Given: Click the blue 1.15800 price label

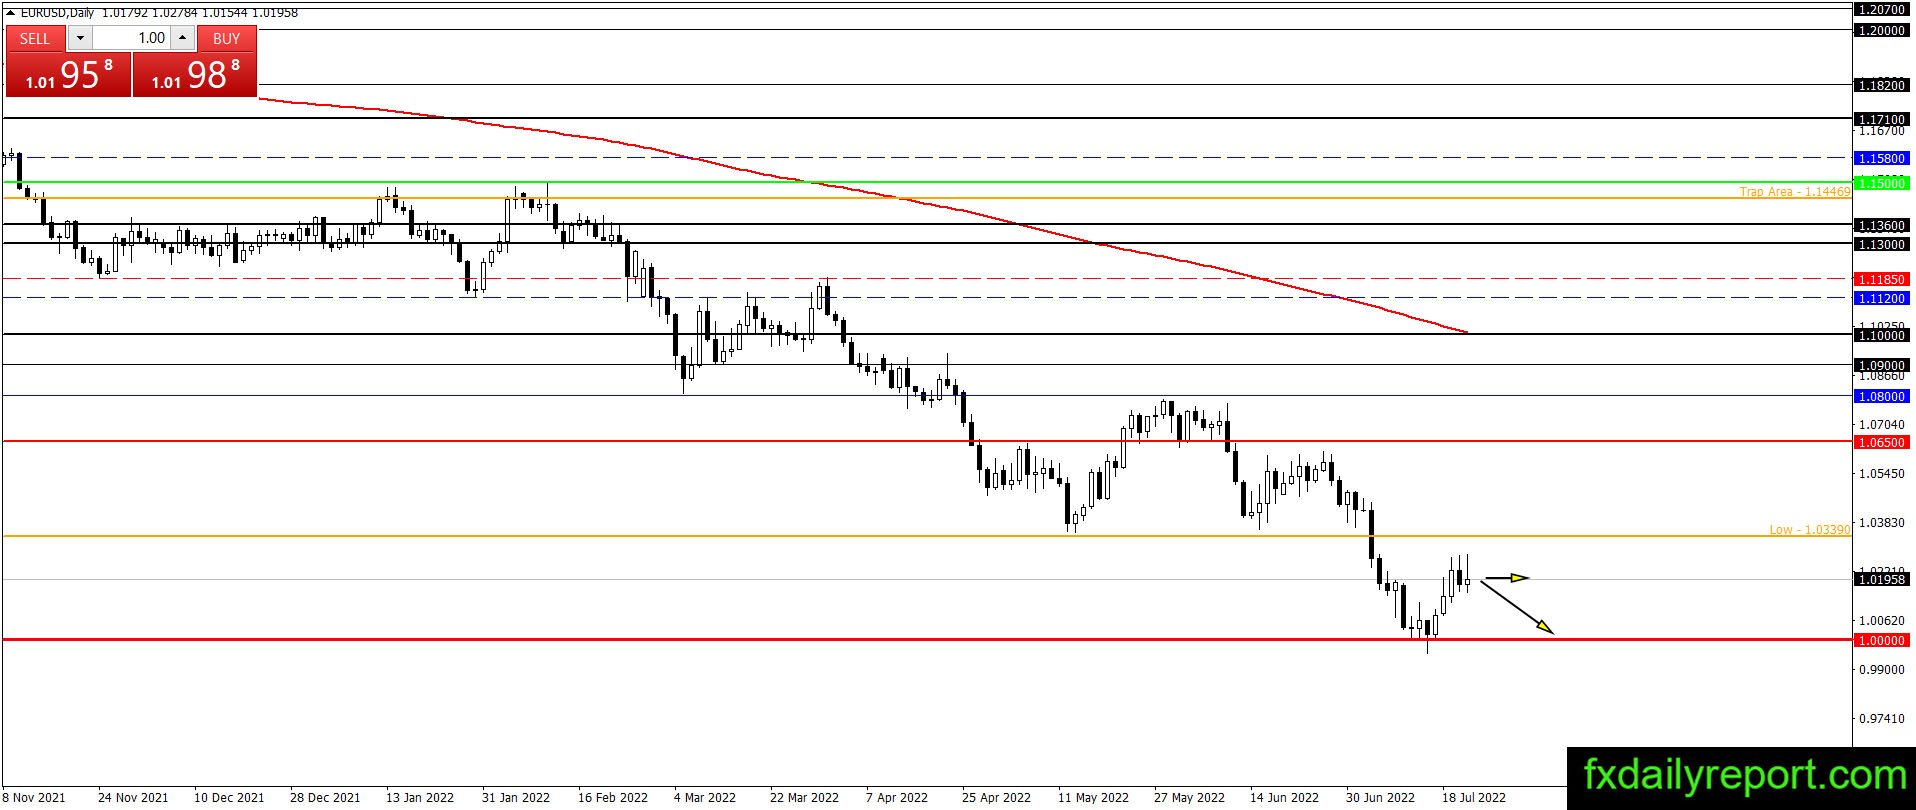Looking at the screenshot, I should [1881, 158].
